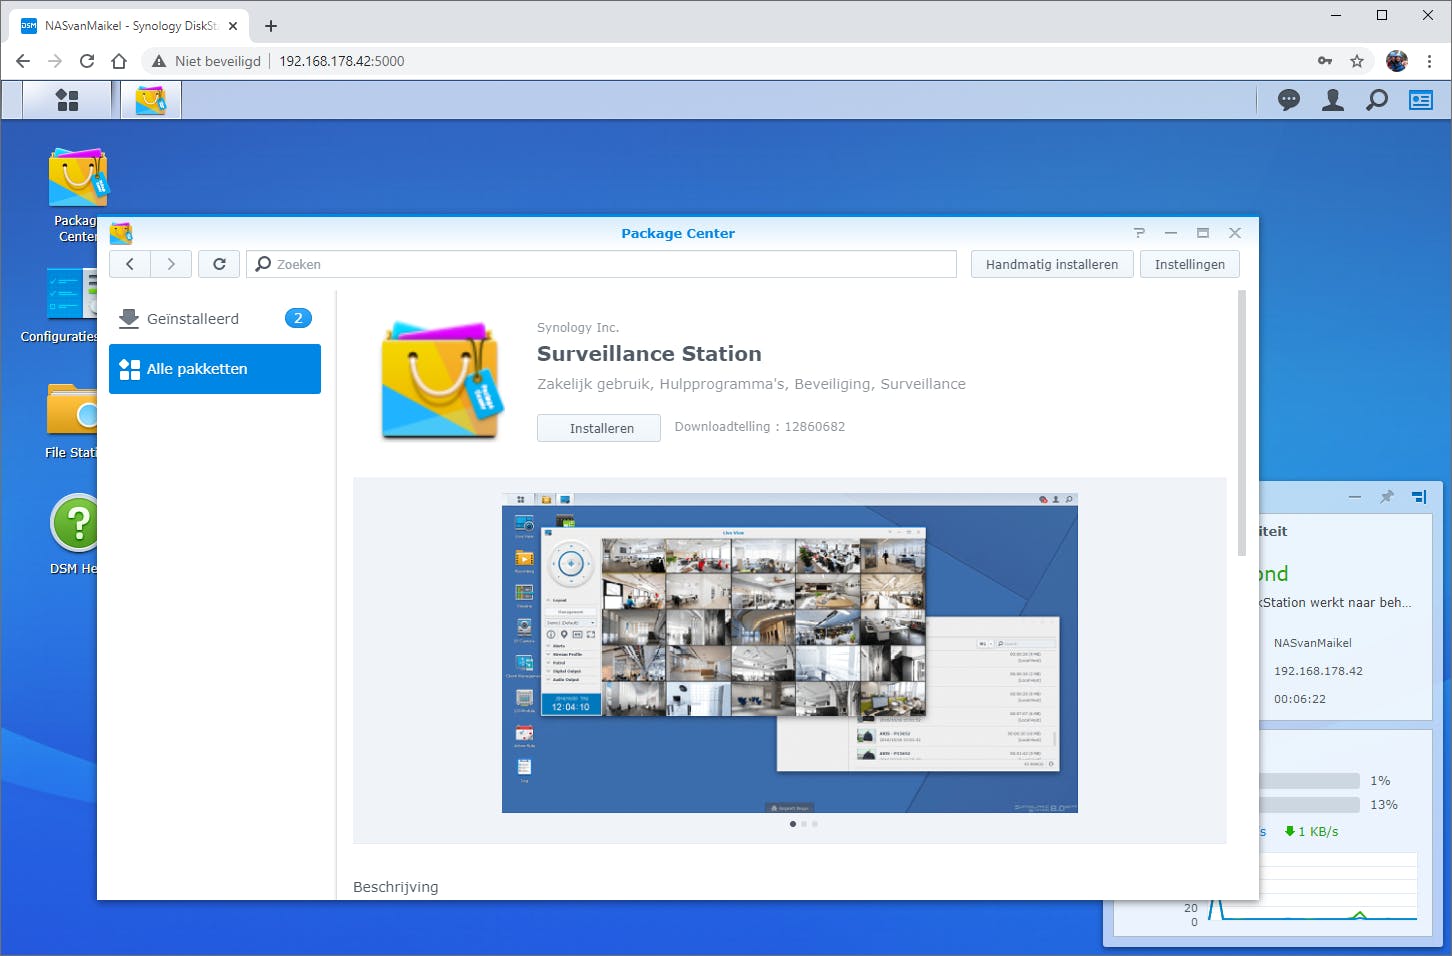Image resolution: width=1452 pixels, height=956 pixels.
Task: Click the browser address bar URL
Action: [x=342, y=61]
